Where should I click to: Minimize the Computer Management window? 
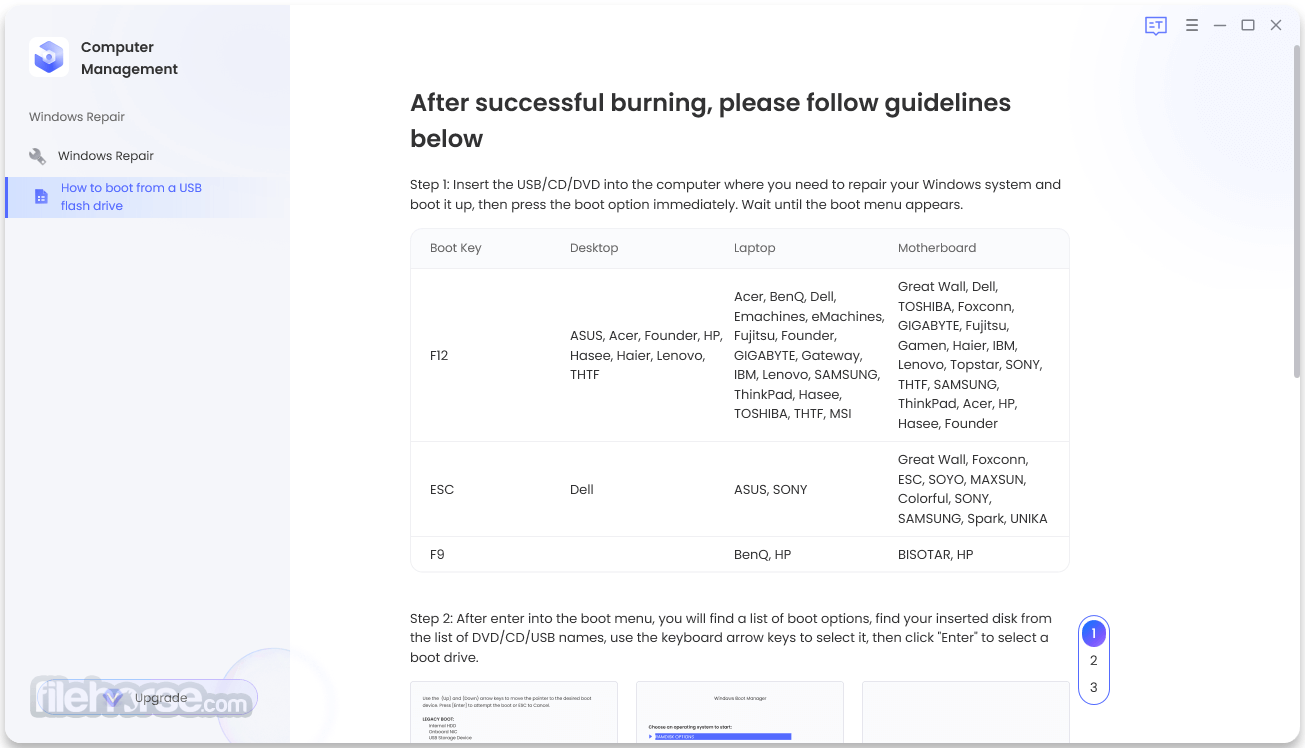point(1220,26)
